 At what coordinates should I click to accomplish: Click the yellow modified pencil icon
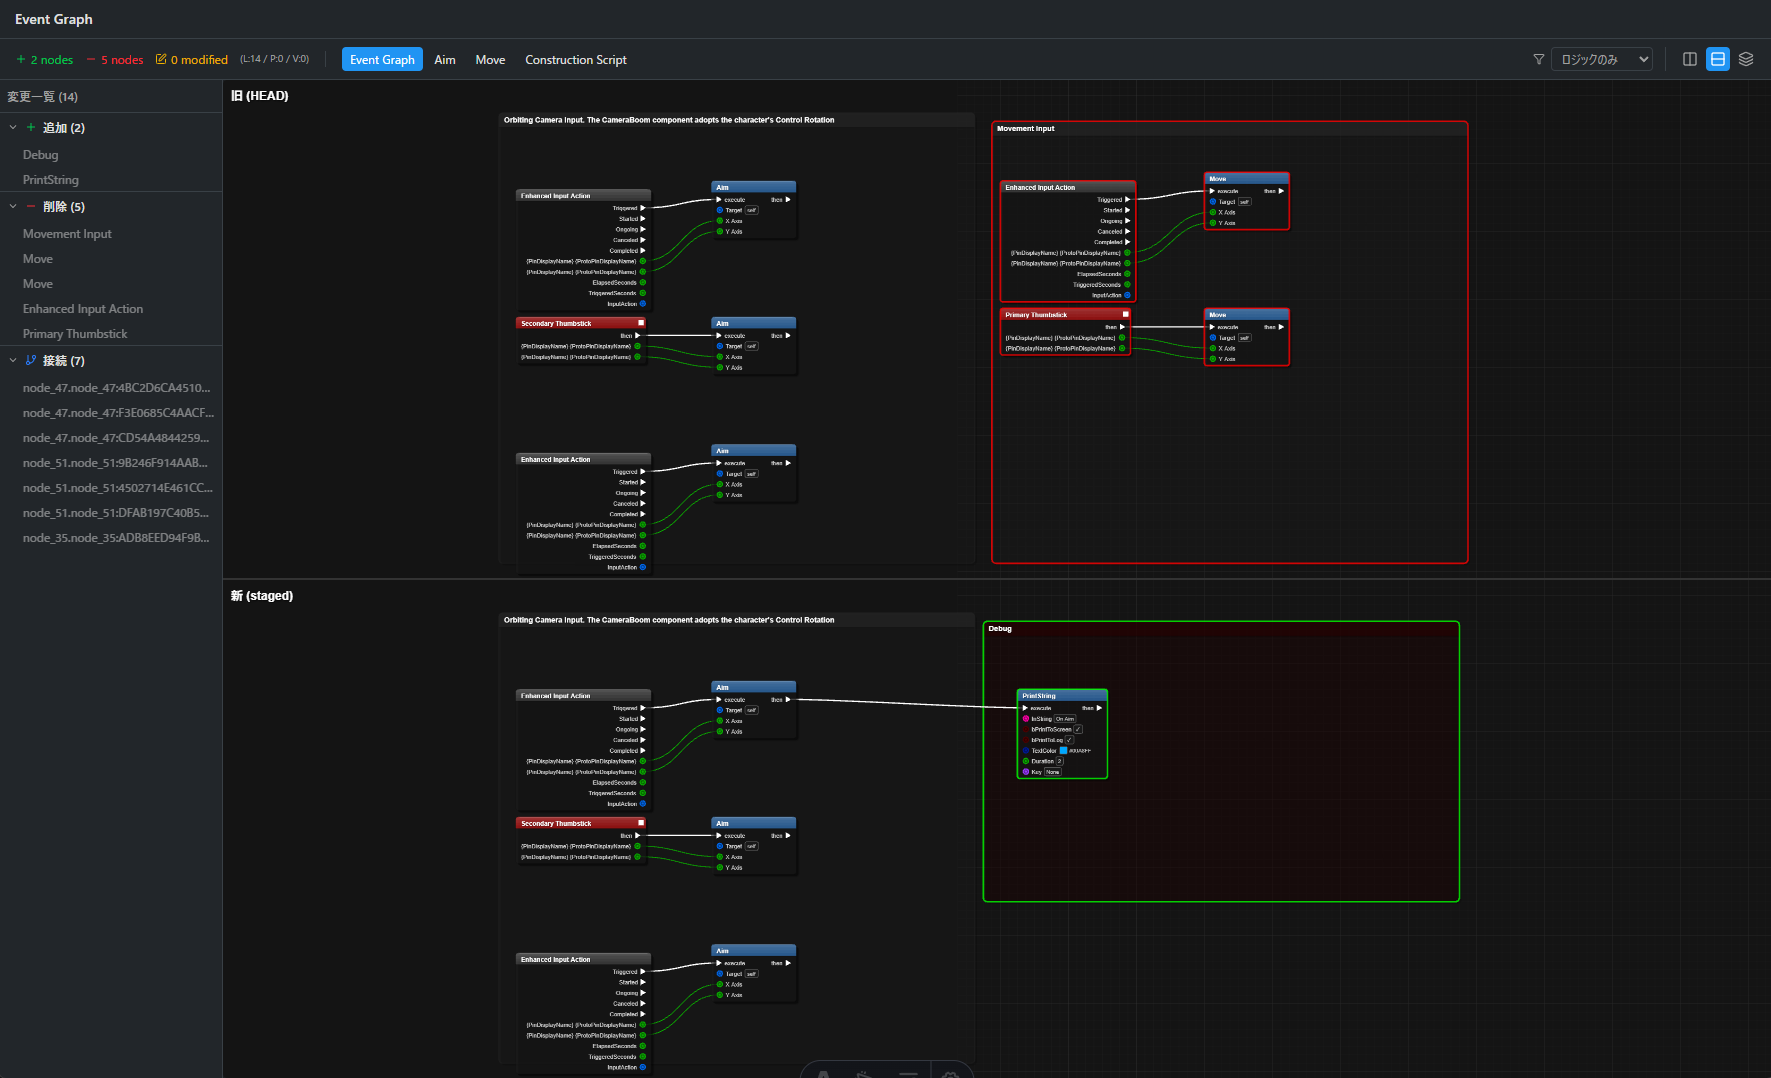coord(161,60)
